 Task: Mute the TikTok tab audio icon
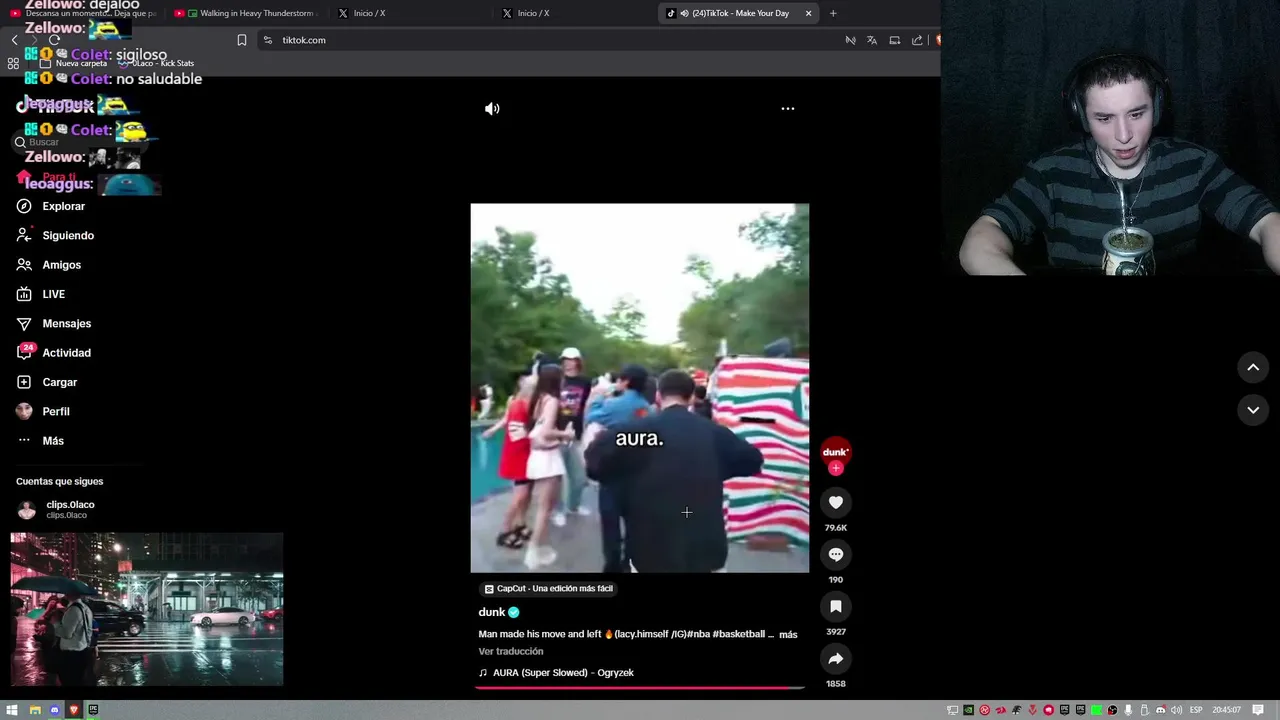[684, 13]
